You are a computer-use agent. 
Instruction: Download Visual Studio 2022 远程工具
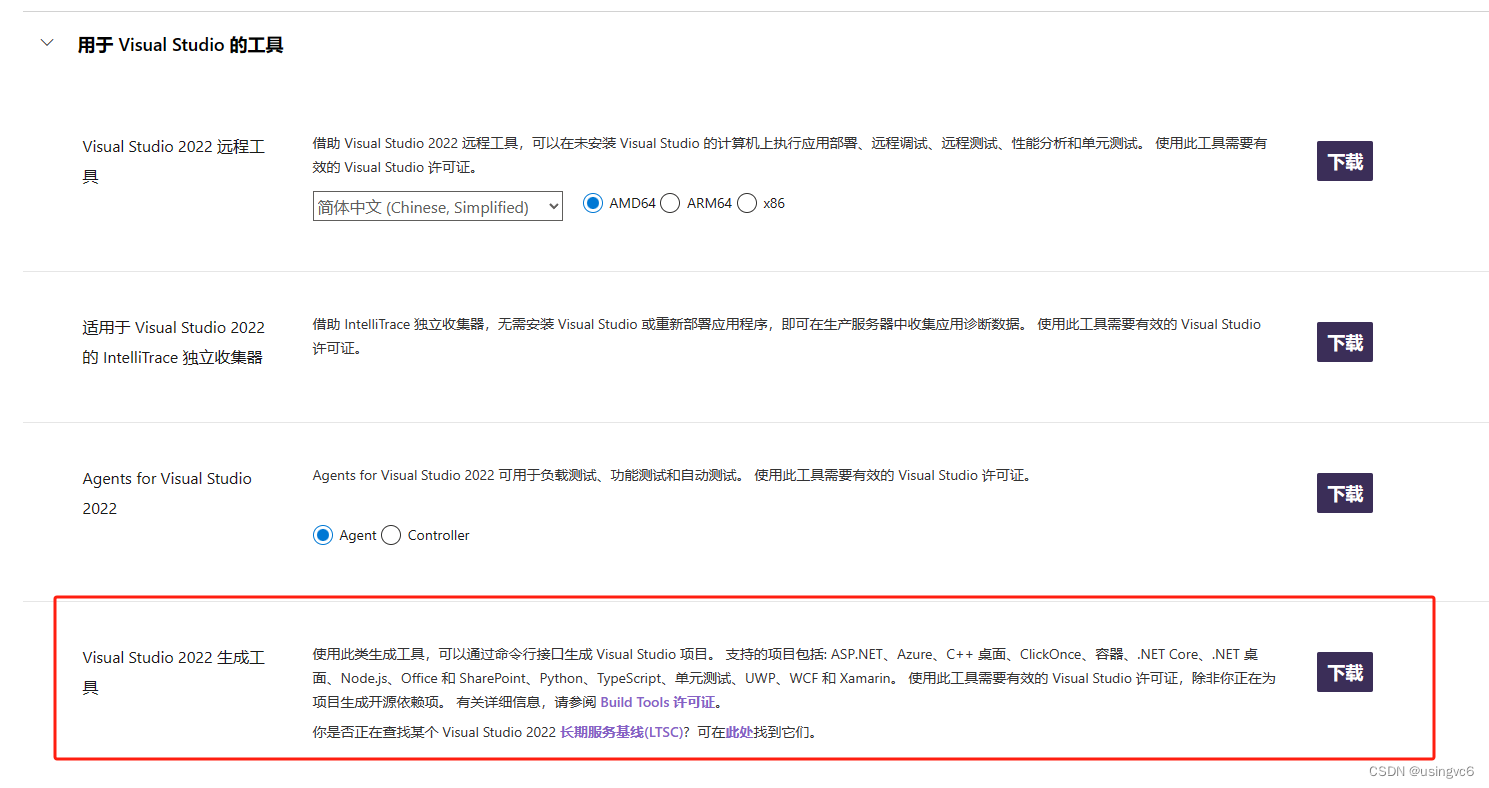[x=1344, y=161]
